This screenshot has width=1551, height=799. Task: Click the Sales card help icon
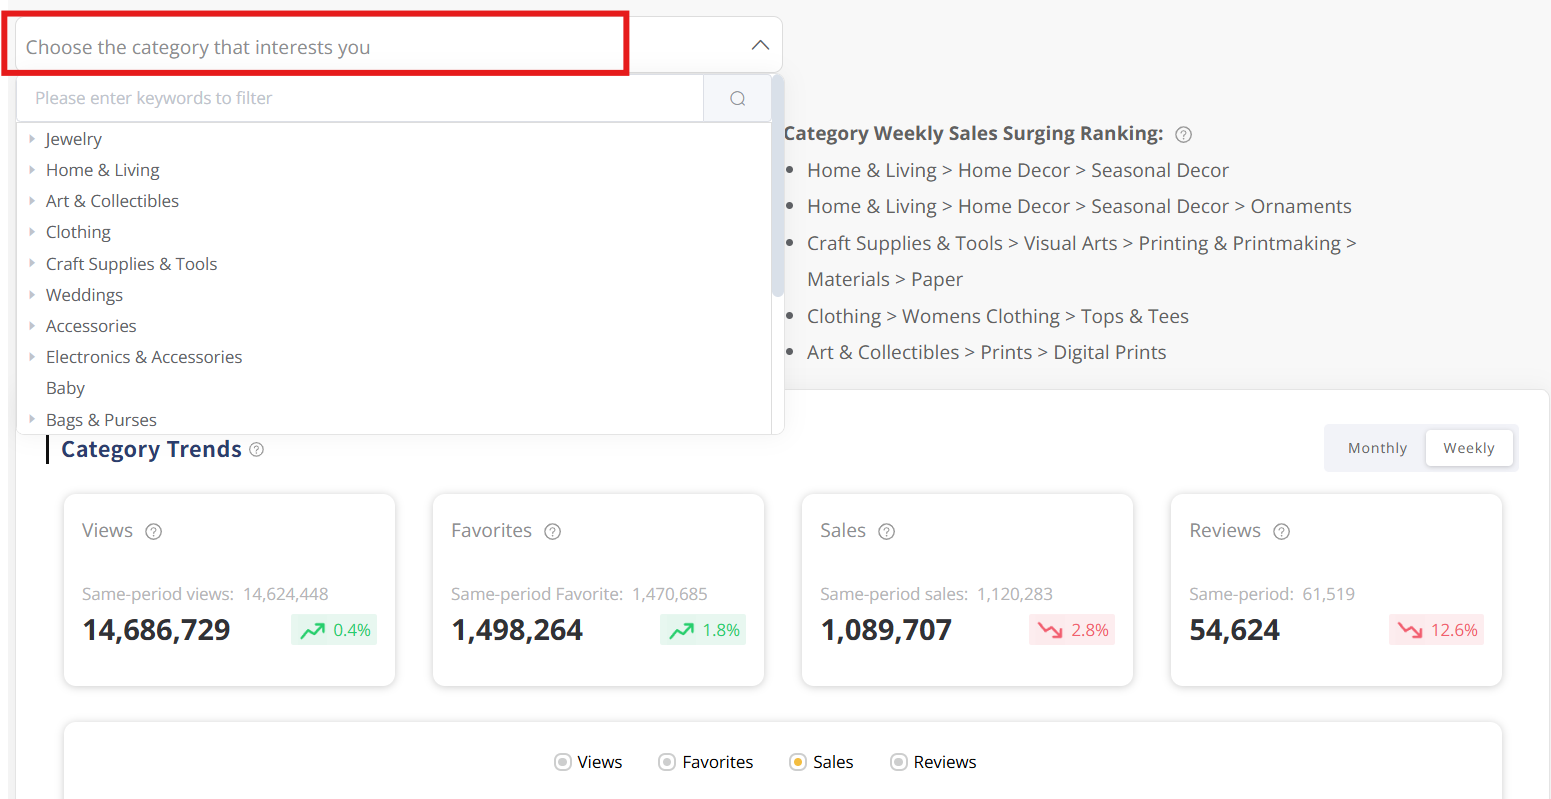(886, 531)
